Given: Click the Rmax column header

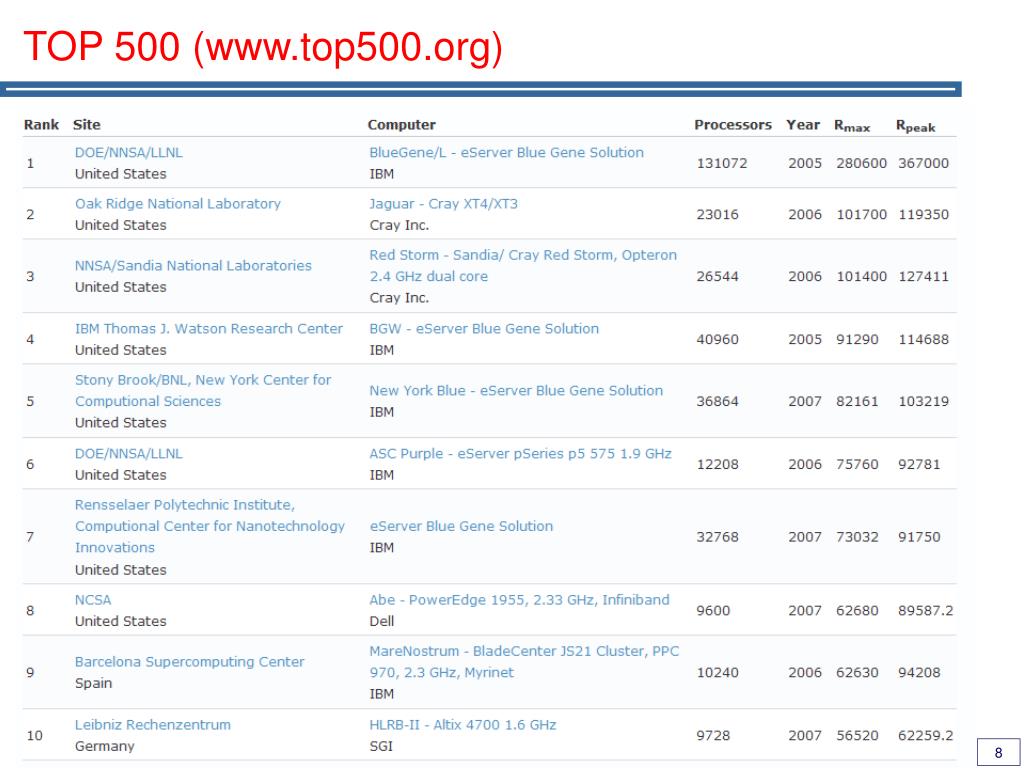Looking at the screenshot, I should [852, 125].
